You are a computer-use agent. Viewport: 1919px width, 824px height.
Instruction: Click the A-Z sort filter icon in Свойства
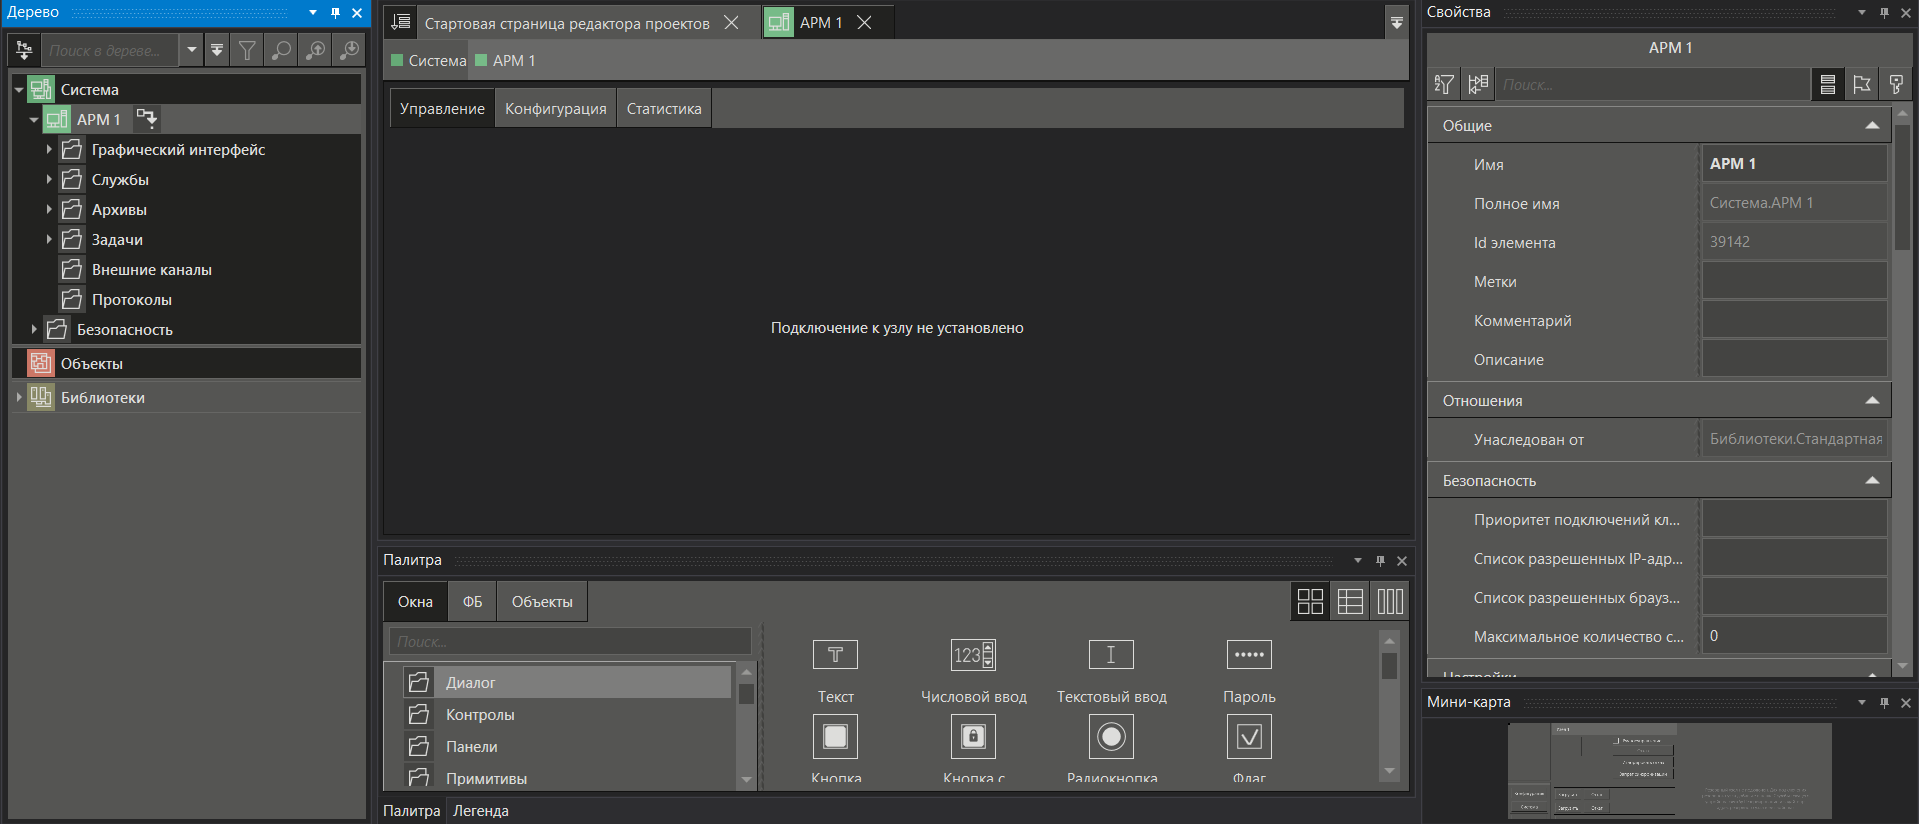coord(1444,85)
